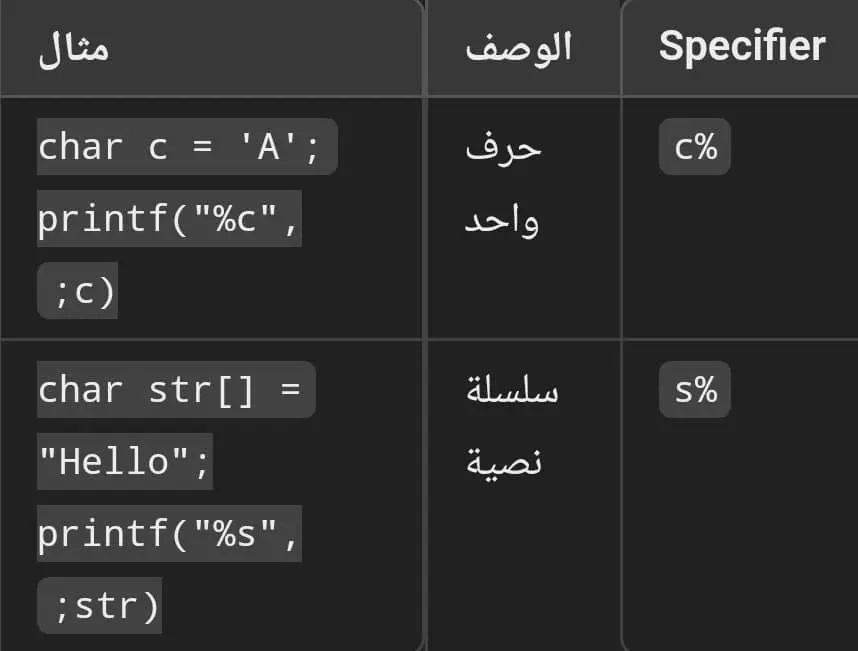Viewport: 858px width, 651px height.
Task: Click the الوصف column header
Action: click(519, 48)
